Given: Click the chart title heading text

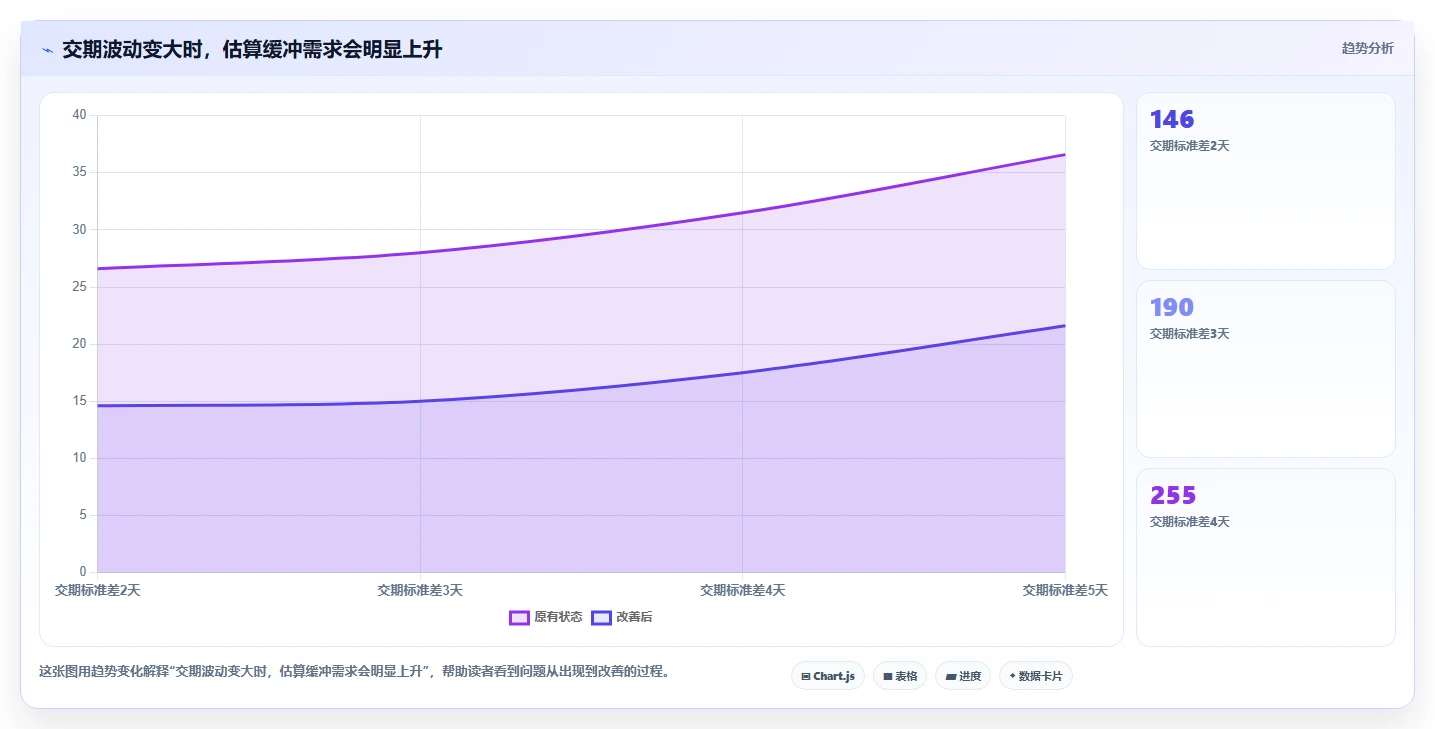Looking at the screenshot, I should 252,50.
